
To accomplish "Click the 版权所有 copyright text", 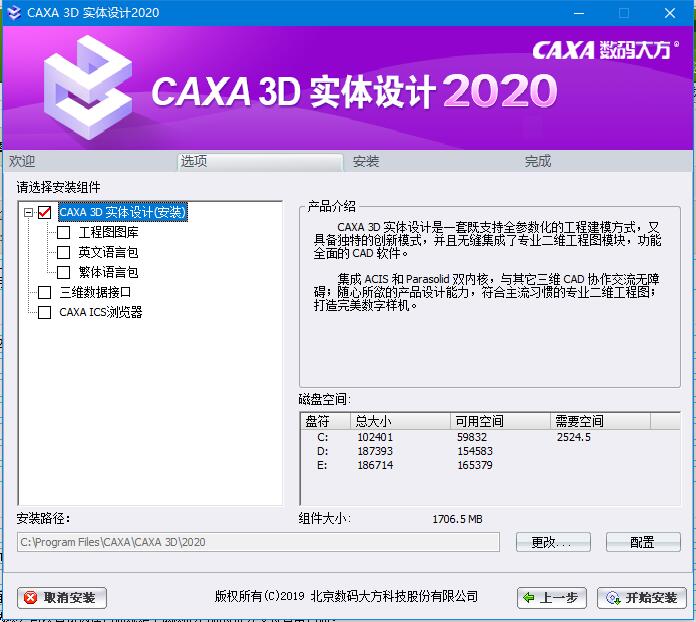I will pos(346,596).
